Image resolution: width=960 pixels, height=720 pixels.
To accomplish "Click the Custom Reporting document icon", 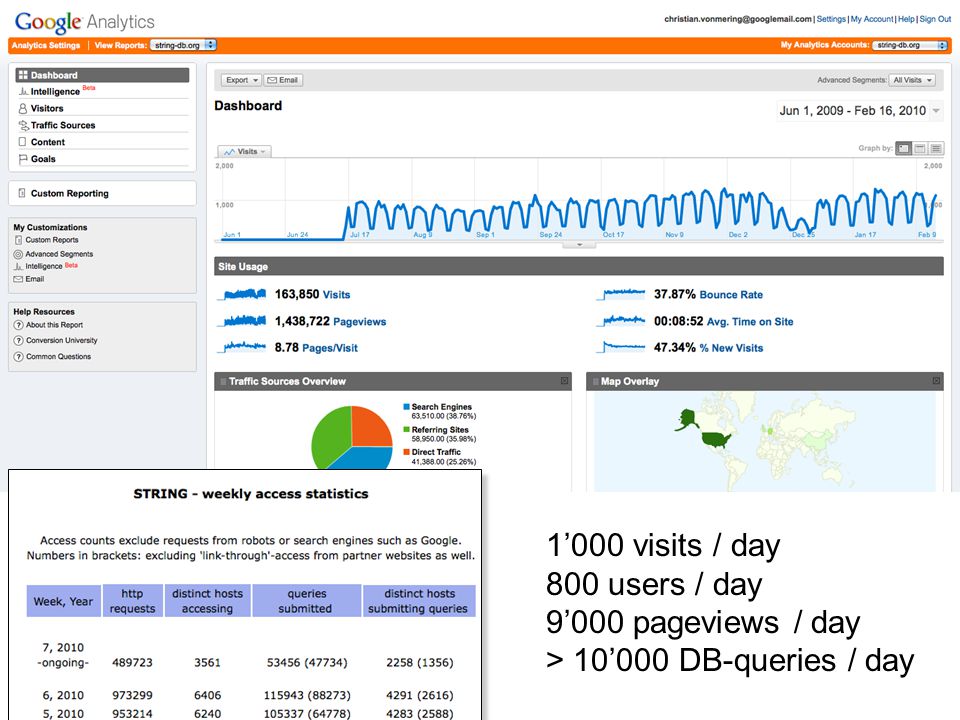I will click(22, 193).
